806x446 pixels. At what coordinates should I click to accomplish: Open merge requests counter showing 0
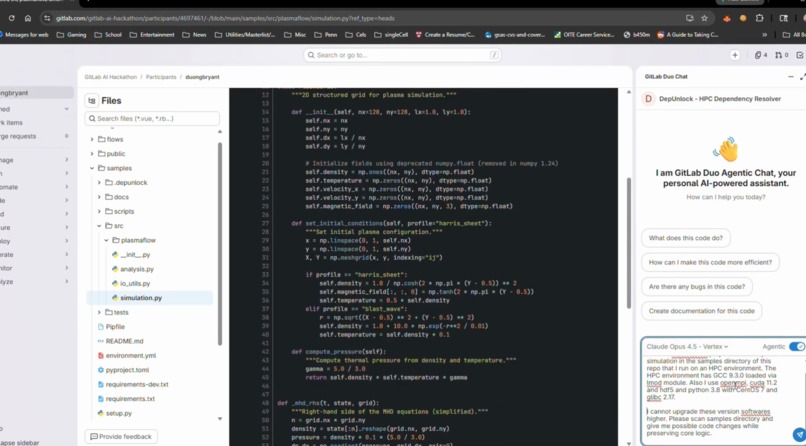(x=781, y=55)
